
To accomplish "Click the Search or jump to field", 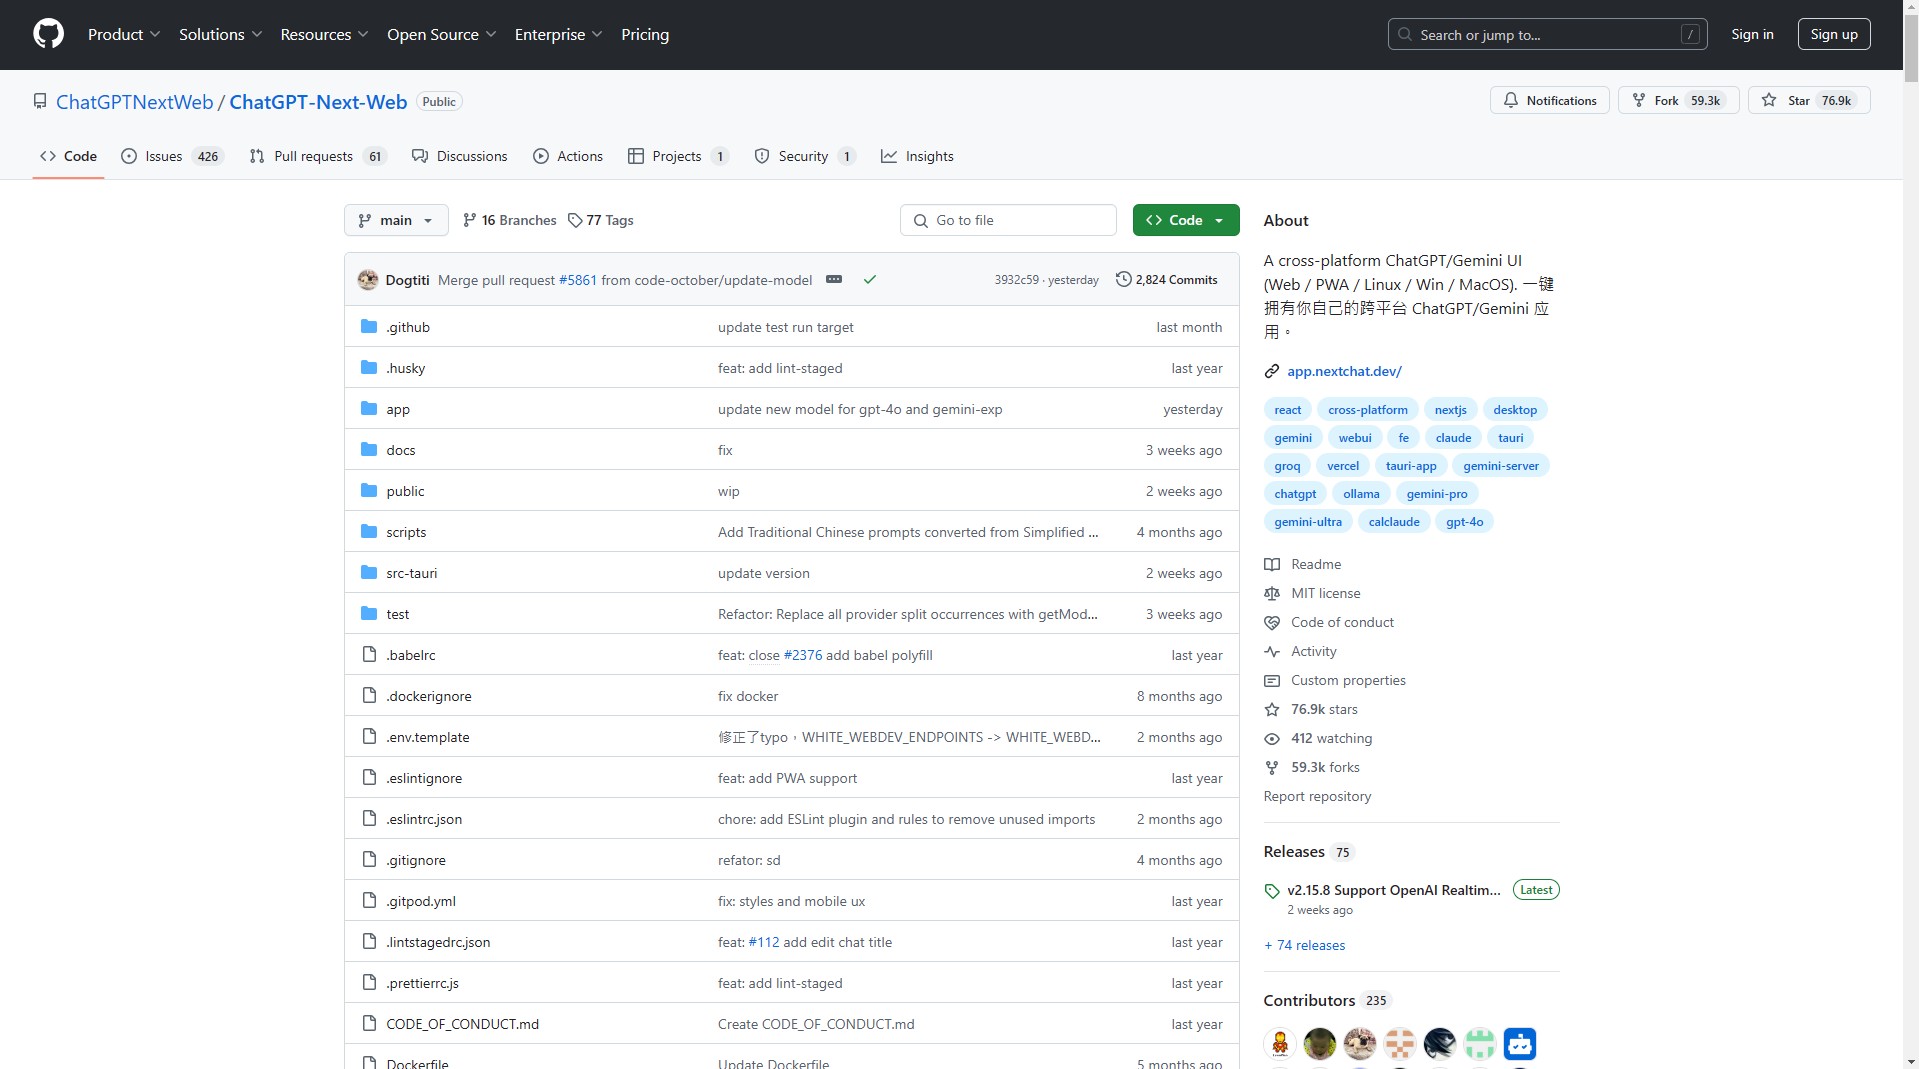I will (1545, 34).
